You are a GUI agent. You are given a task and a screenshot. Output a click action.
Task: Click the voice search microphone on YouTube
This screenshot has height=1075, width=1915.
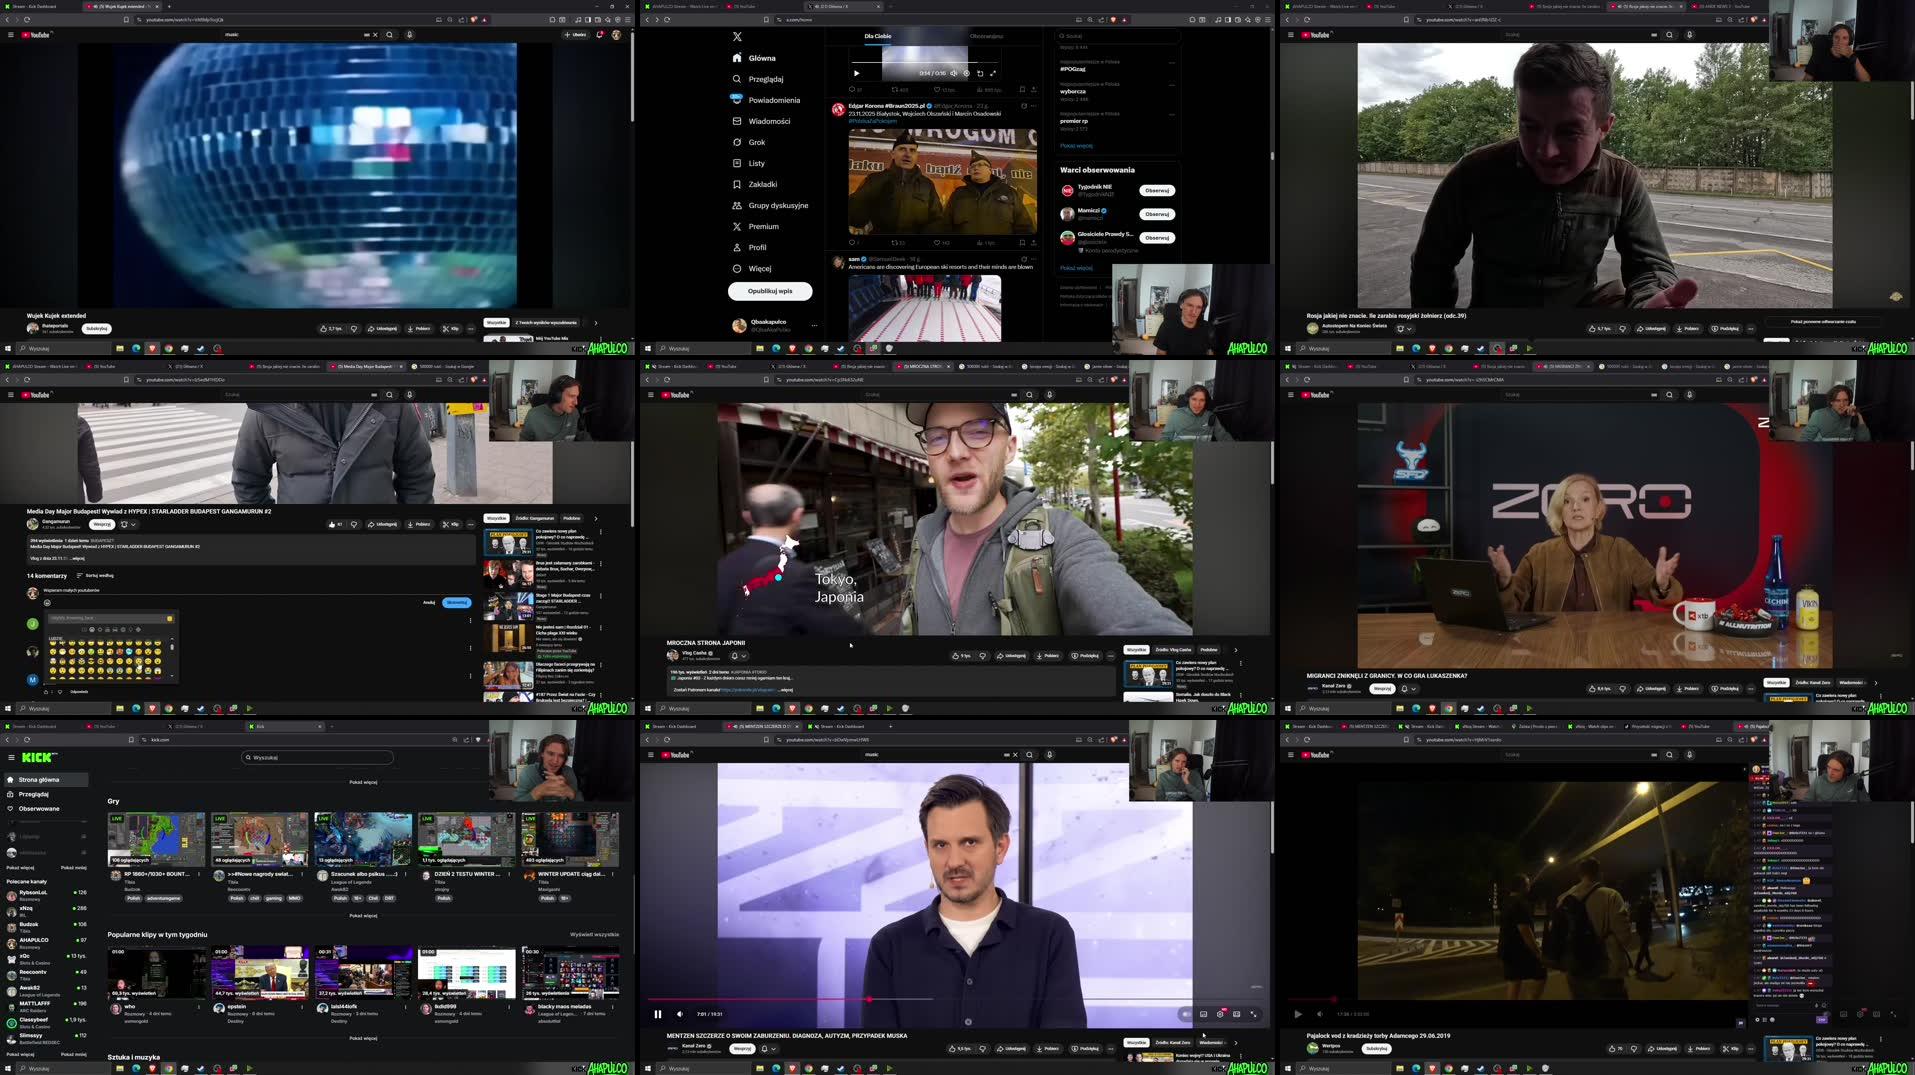coord(409,34)
